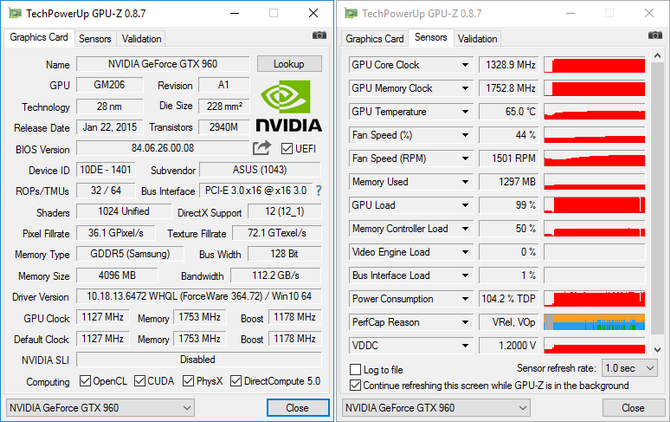Click the camera screenshot icon in left window

coord(319,35)
